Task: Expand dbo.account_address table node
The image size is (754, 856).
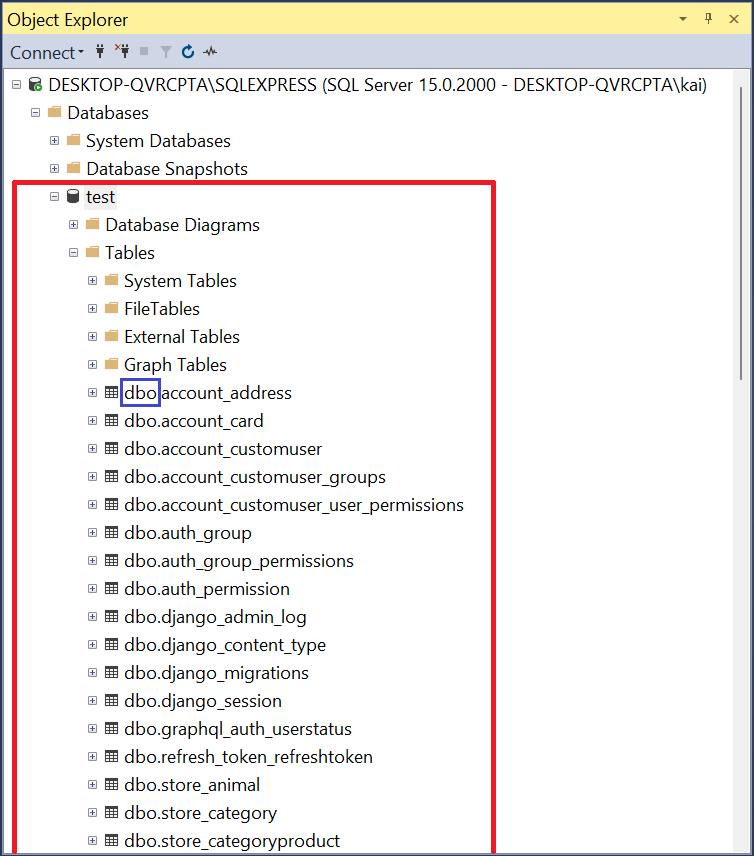Action: (x=93, y=393)
